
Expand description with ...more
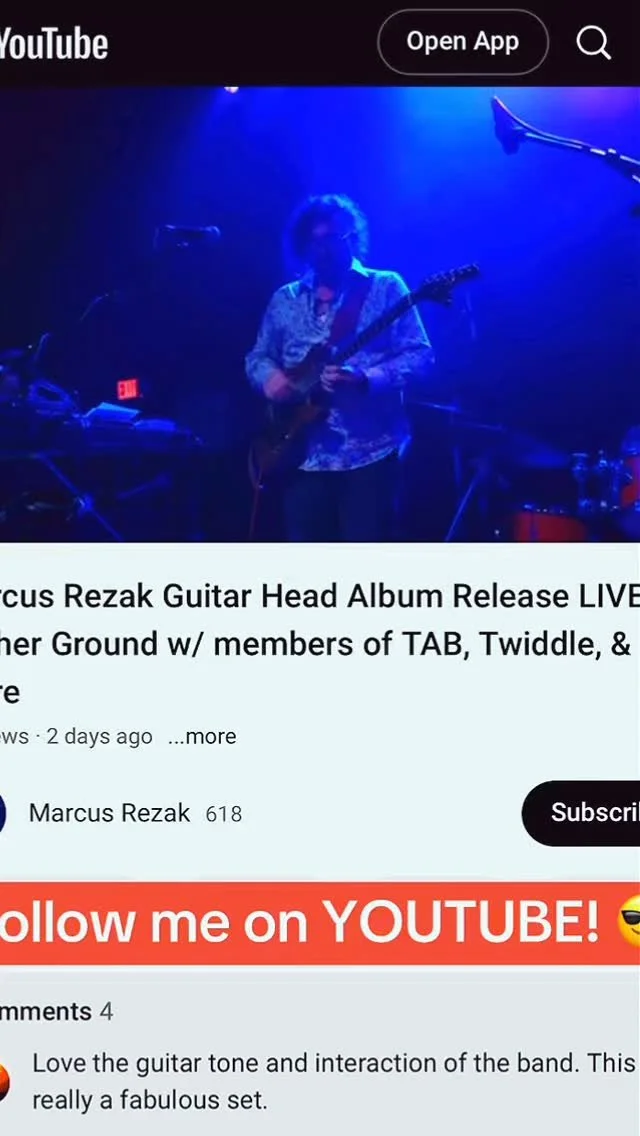point(201,737)
